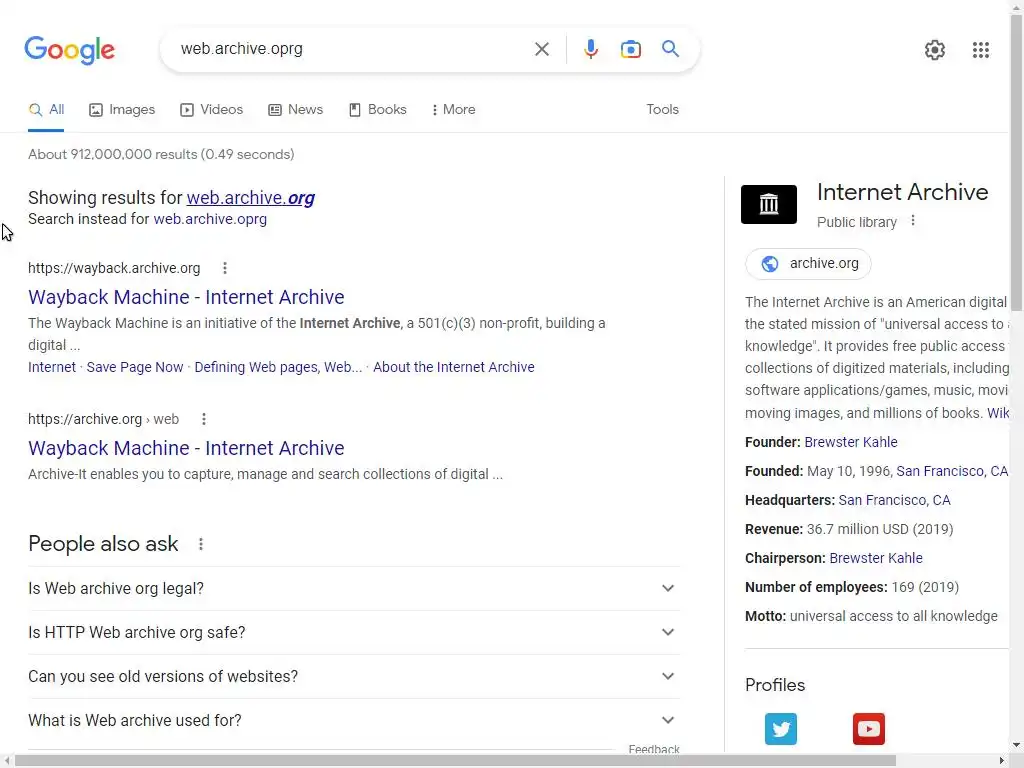The image size is (1024, 768).
Task: Click the corrected web.archive.org link
Action: tap(251, 198)
